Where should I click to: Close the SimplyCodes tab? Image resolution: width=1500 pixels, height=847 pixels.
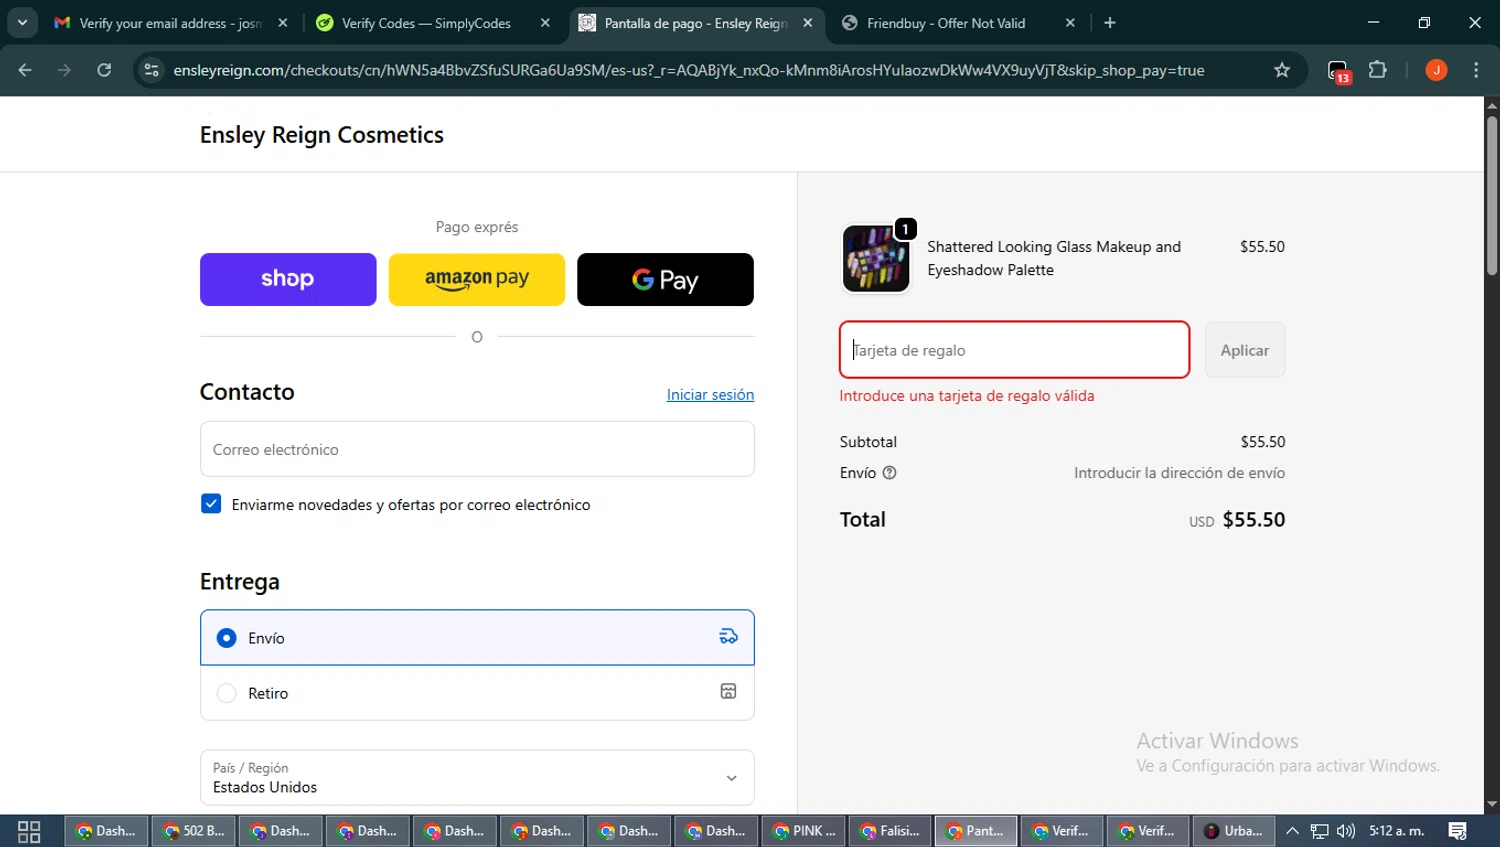[545, 23]
